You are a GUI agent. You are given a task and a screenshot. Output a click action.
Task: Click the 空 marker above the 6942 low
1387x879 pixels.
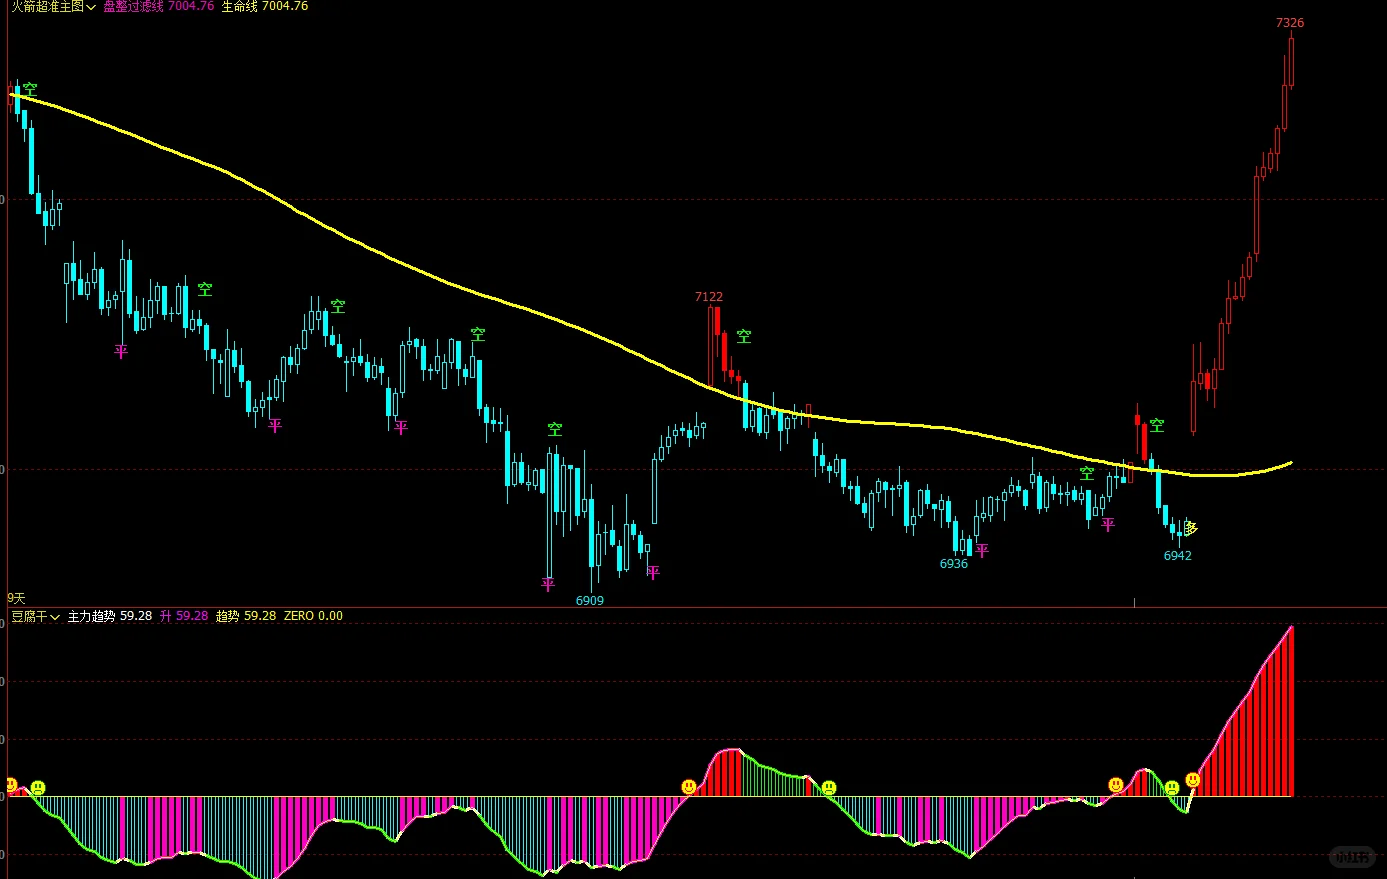pos(1157,426)
